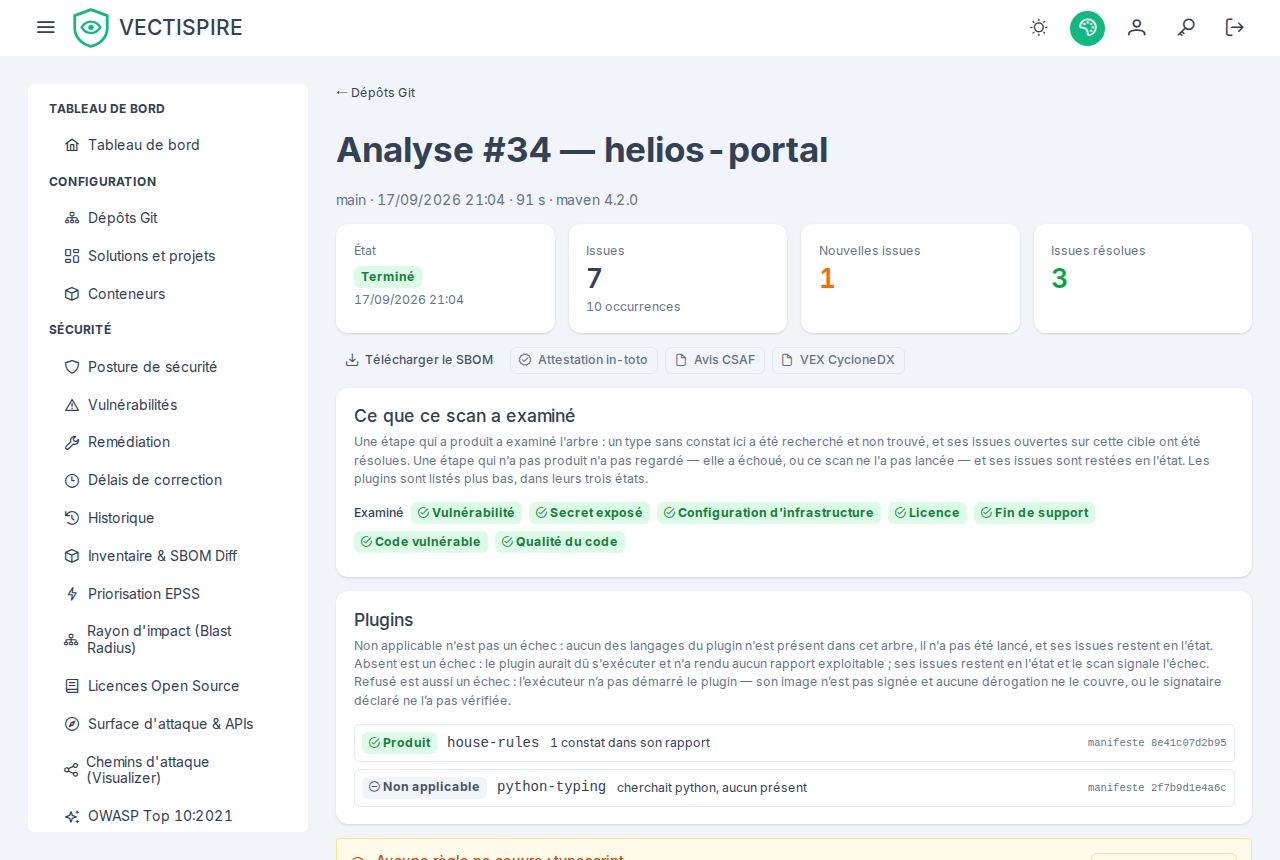
Task: Click the Délais de correction clock icon
Action: point(72,480)
